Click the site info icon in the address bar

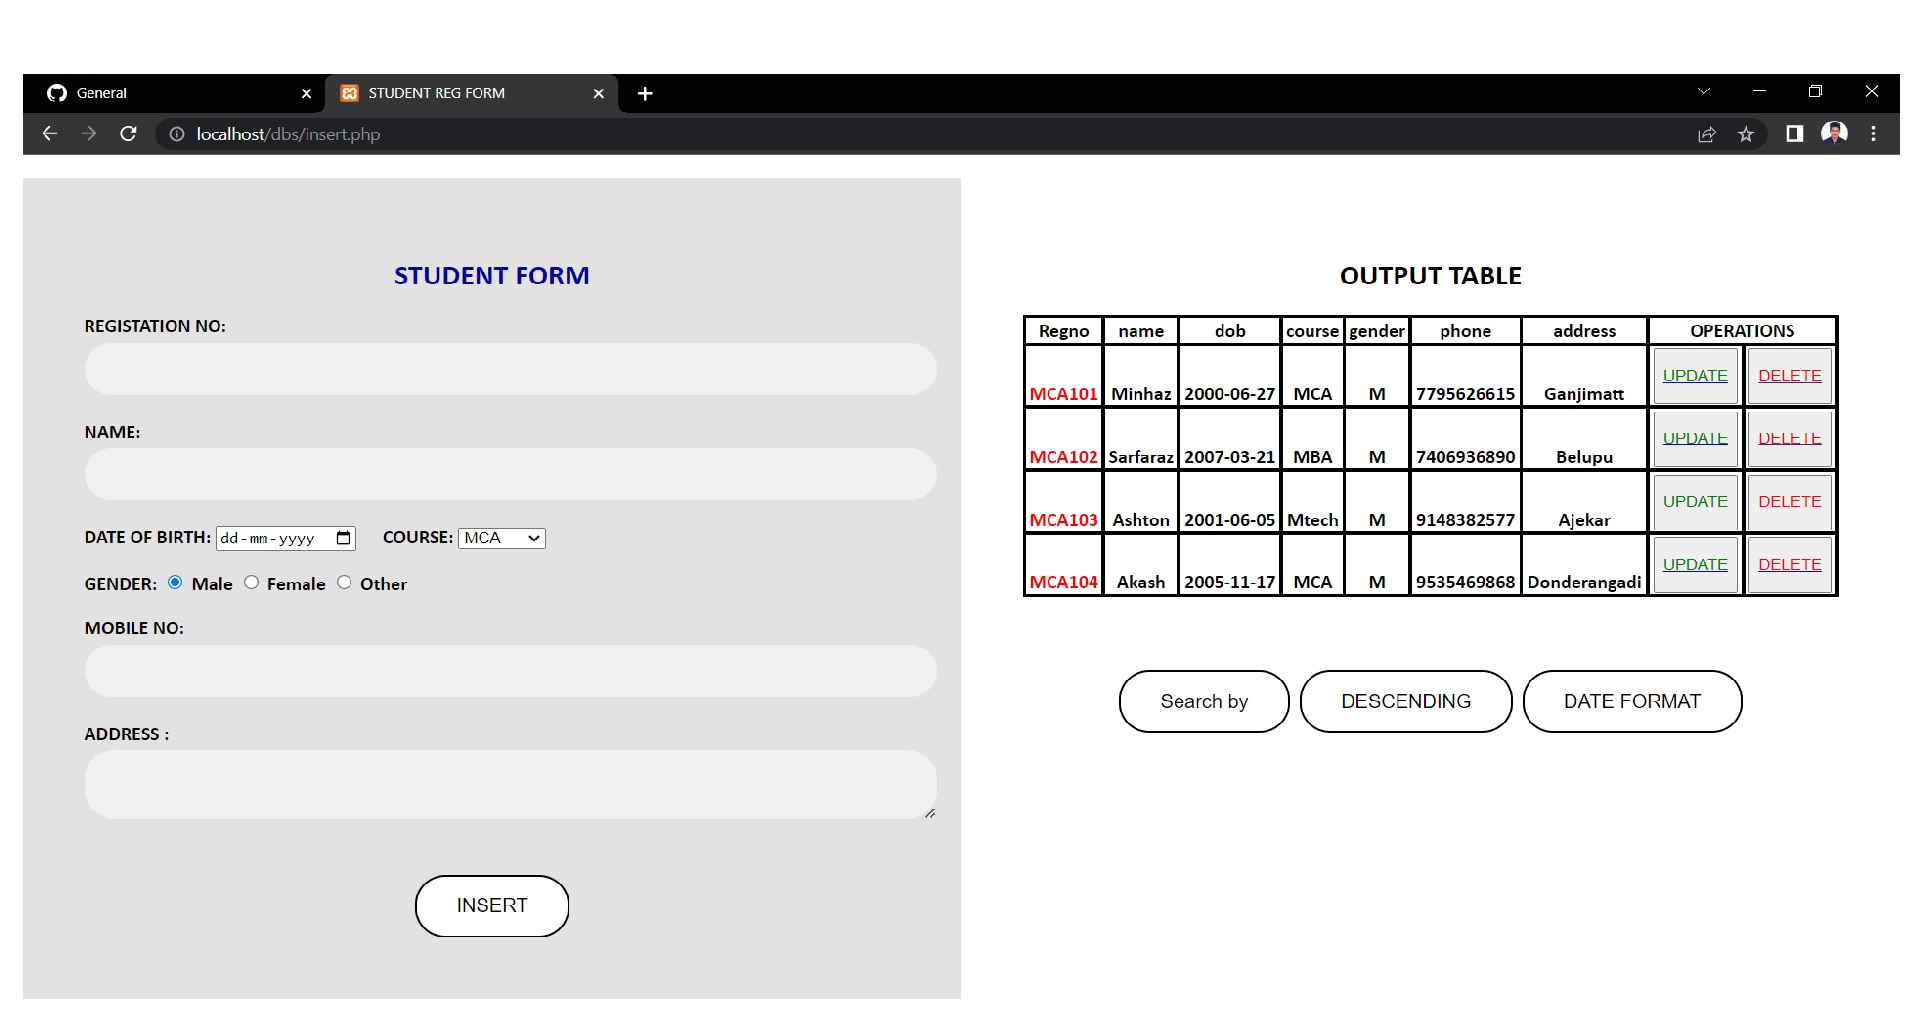click(x=175, y=133)
